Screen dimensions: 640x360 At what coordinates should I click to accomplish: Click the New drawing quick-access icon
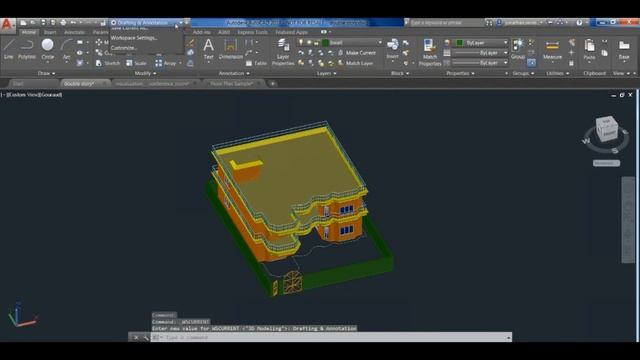coord(23,23)
